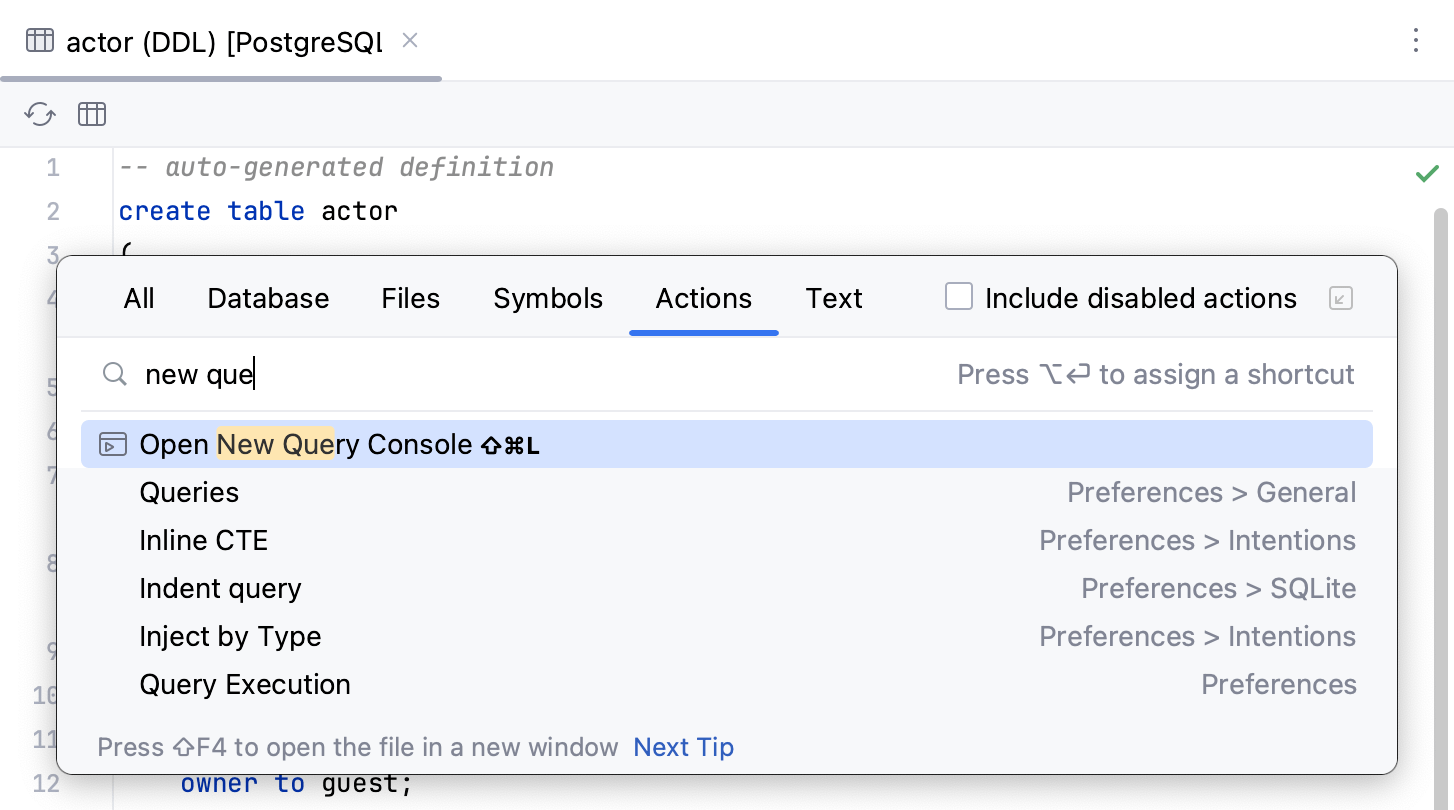Enable Include disabled actions
1454x810 pixels.
959,296
